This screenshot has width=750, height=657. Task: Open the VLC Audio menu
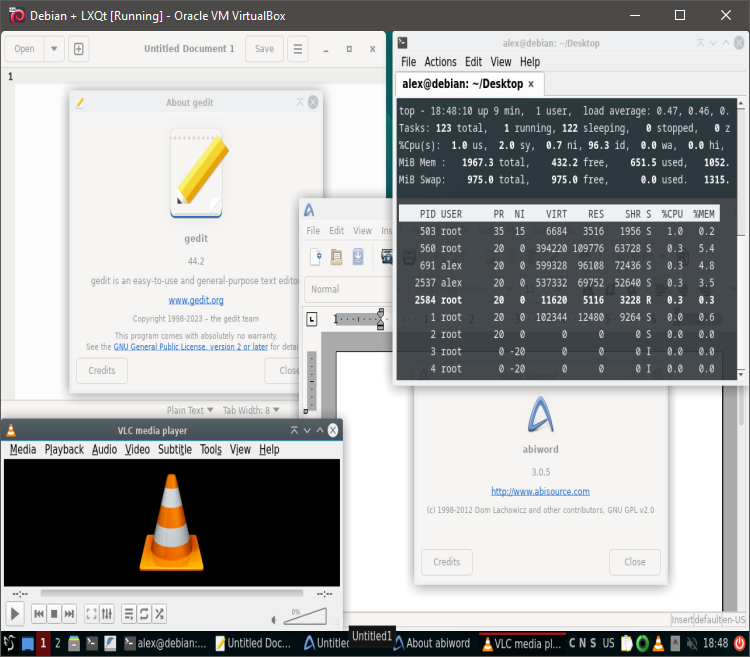click(104, 449)
